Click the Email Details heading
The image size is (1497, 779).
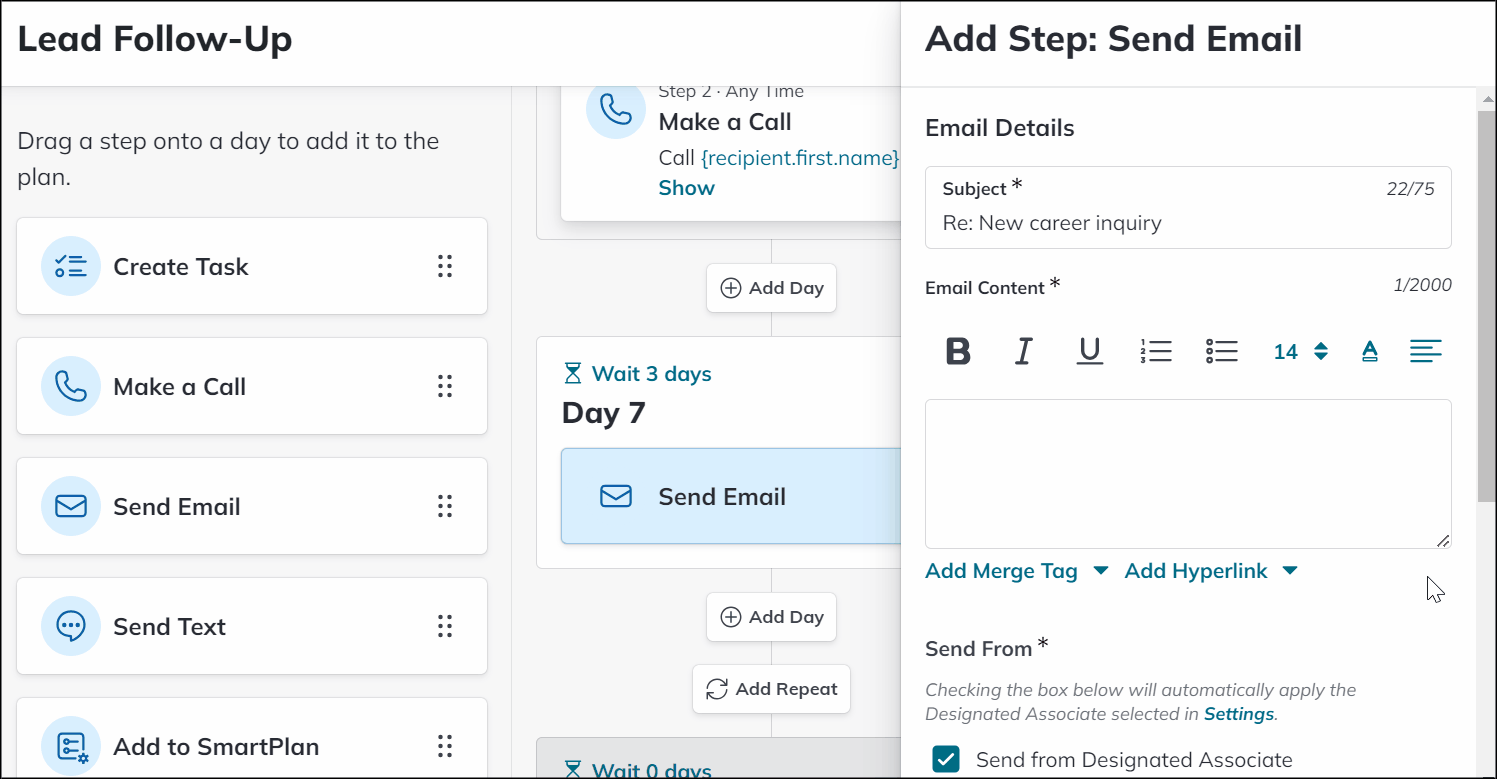click(1000, 128)
